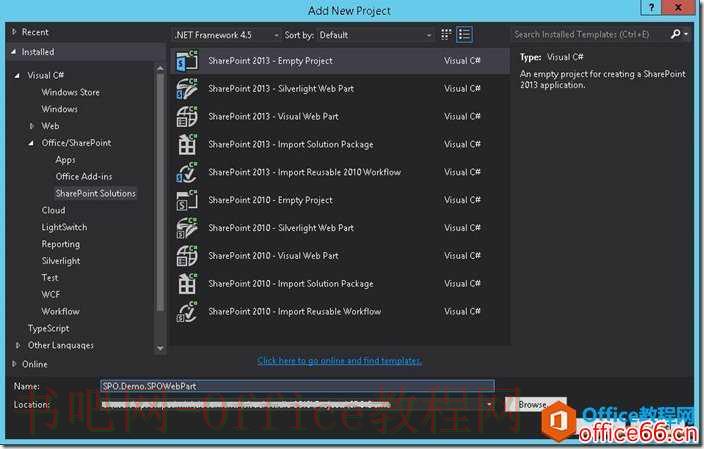704x449 pixels.
Task: Collapse the Visual C# node
Action: 18,75
